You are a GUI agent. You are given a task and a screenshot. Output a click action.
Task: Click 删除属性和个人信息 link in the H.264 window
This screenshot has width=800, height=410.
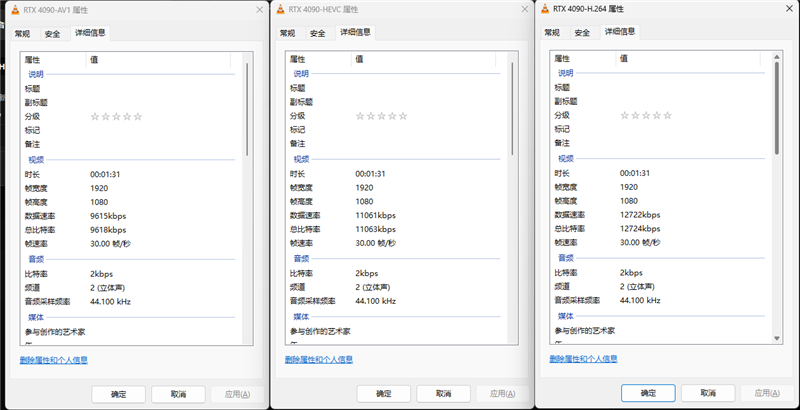pyautogui.click(x=584, y=359)
